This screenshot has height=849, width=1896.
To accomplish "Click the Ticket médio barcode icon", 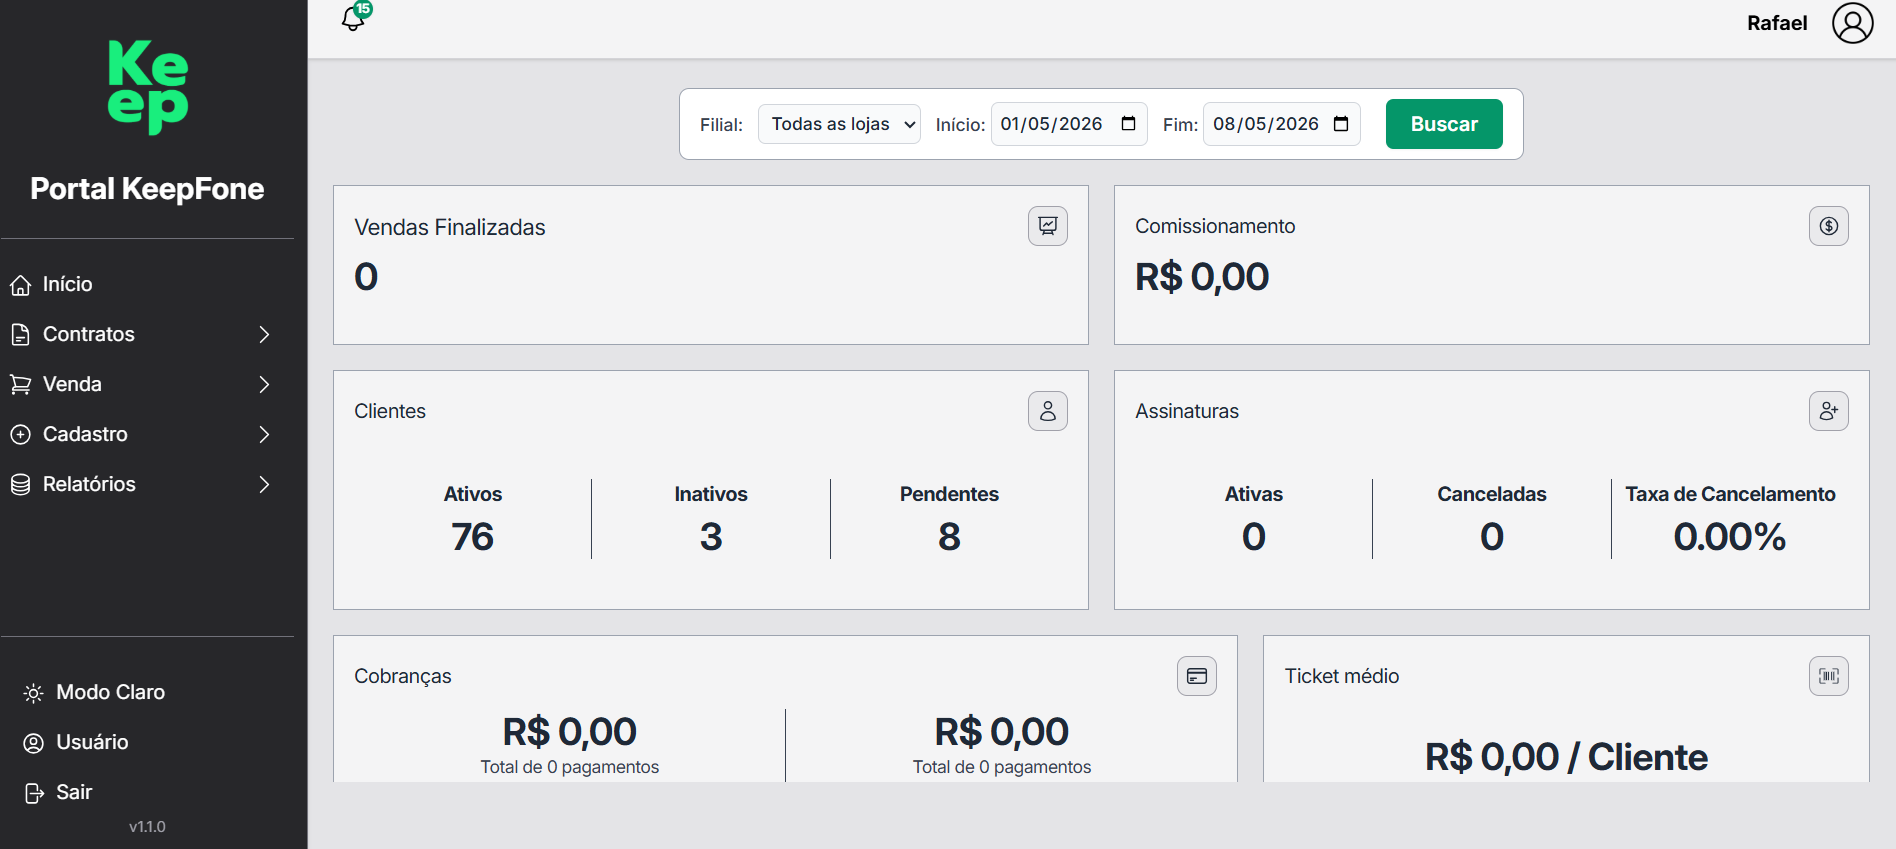I will (x=1828, y=676).
